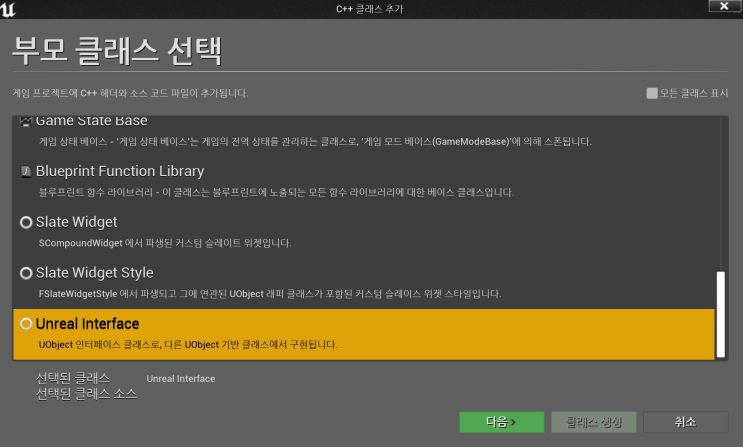Close the C++ 클래스 추가 dialog
743x447 pixels.
point(724,6)
